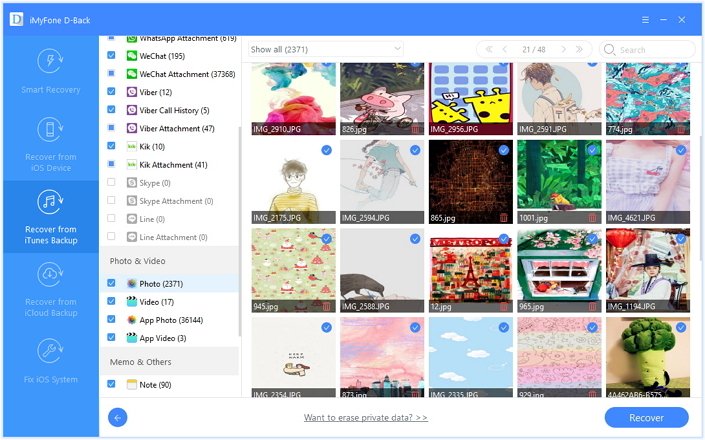Click the trash icon on 1001.jpg
The width and height of the screenshot is (705, 440).
592,218
